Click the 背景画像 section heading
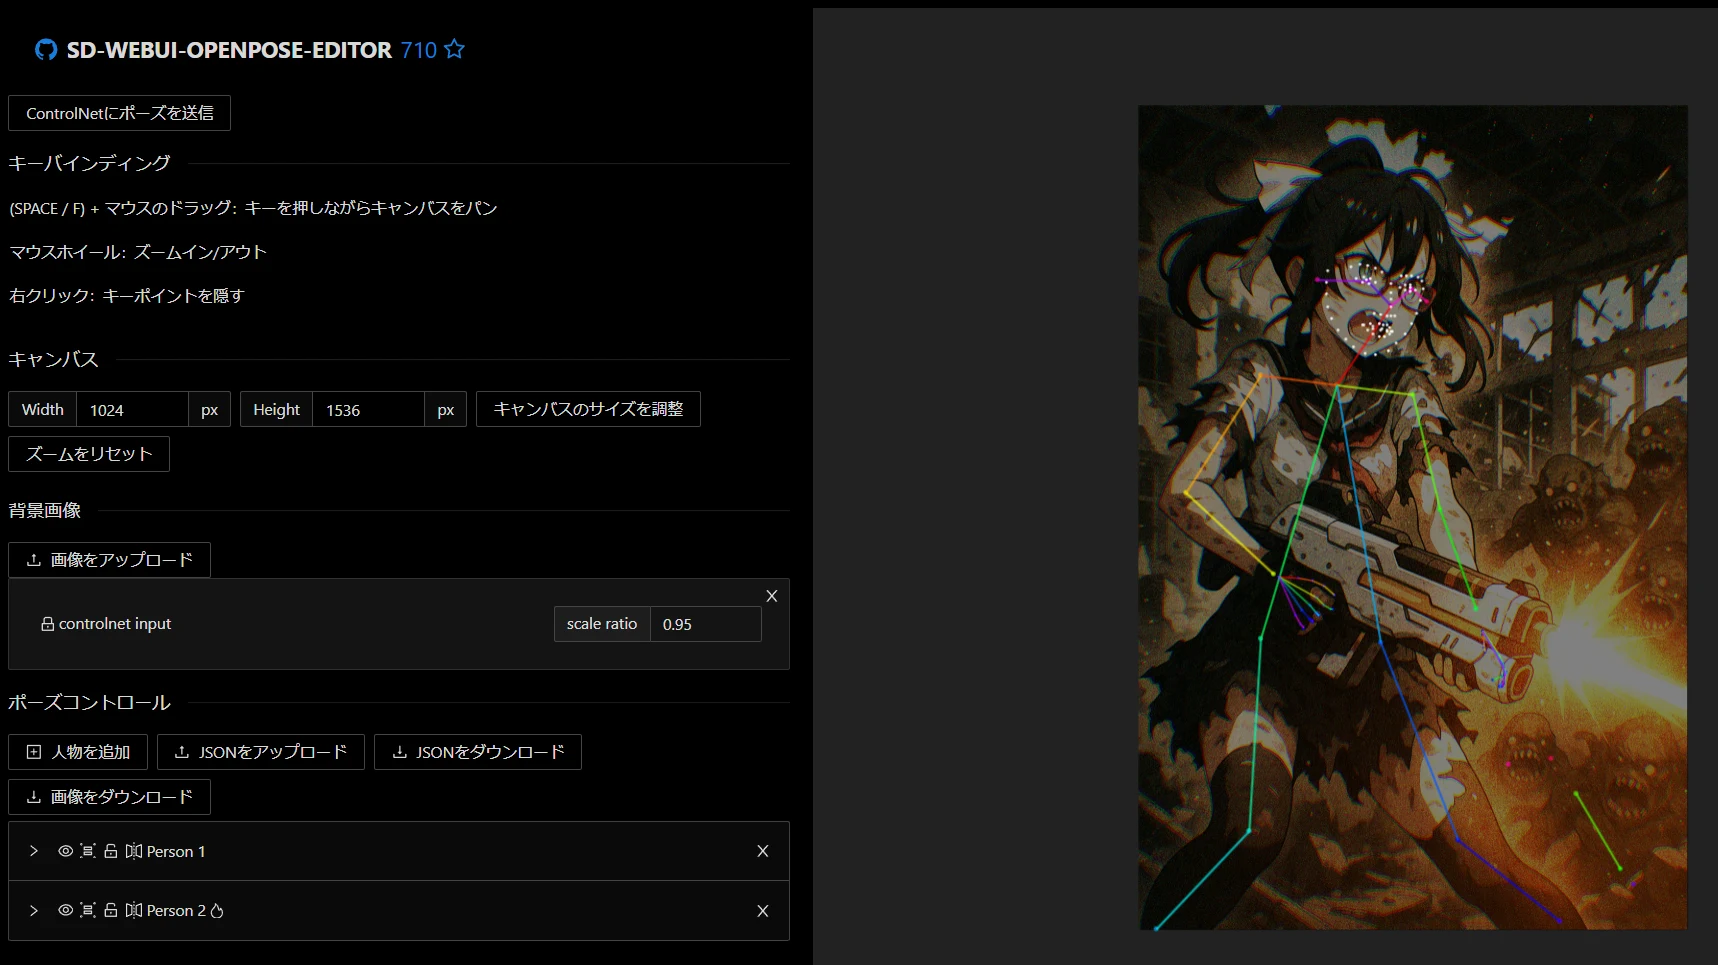The image size is (1718, 965). tap(45, 511)
